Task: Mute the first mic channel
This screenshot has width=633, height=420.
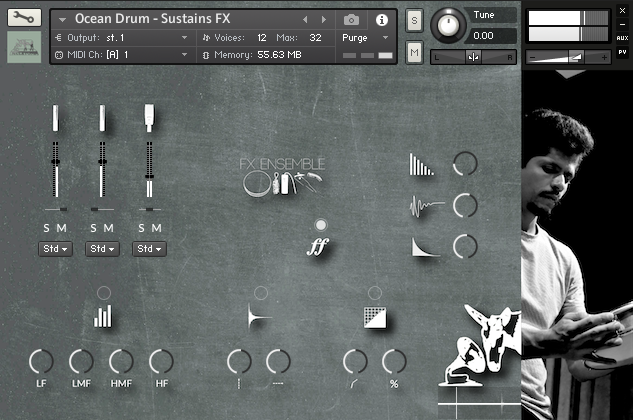Action: [61, 228]
